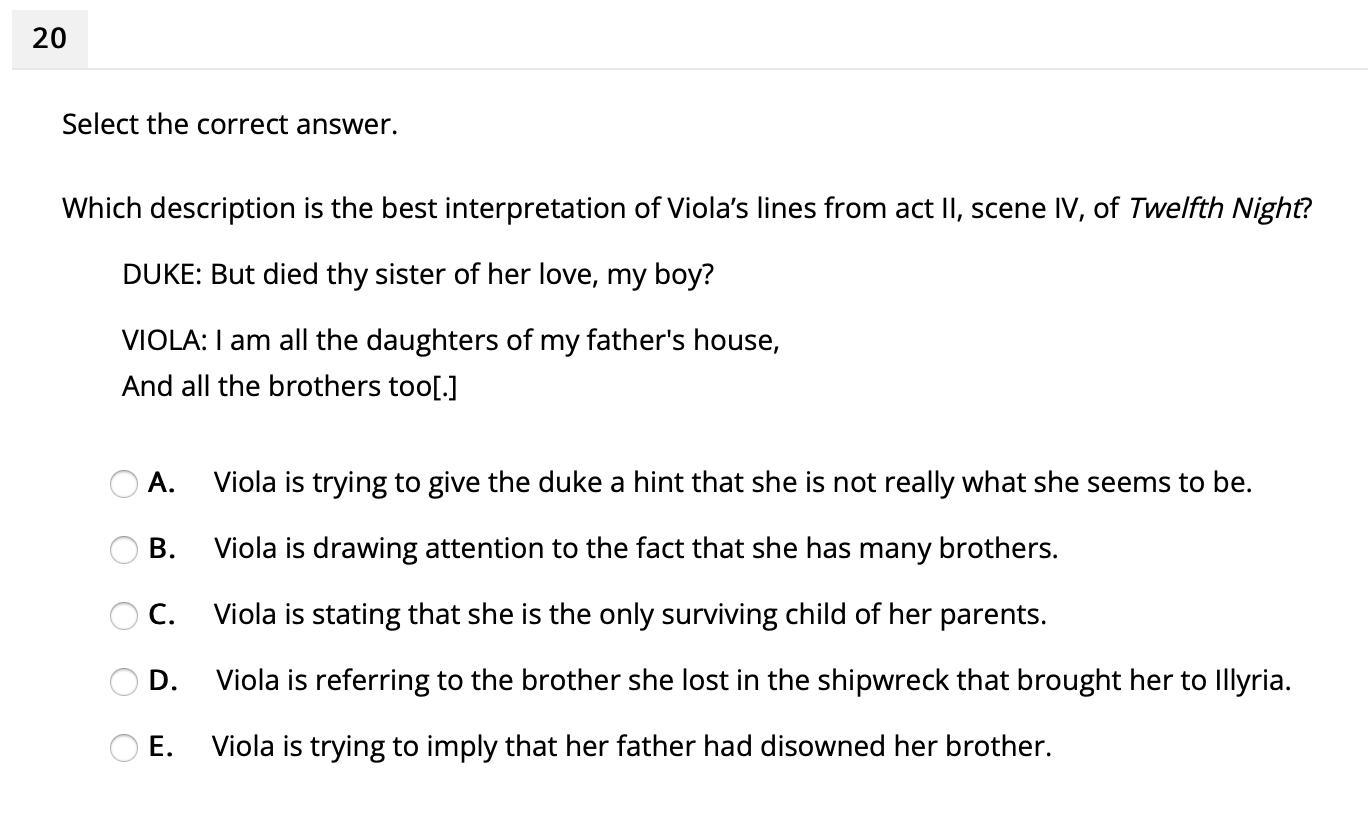Select radio button for option B
1368x816 pixels.
tap(124, 550)
